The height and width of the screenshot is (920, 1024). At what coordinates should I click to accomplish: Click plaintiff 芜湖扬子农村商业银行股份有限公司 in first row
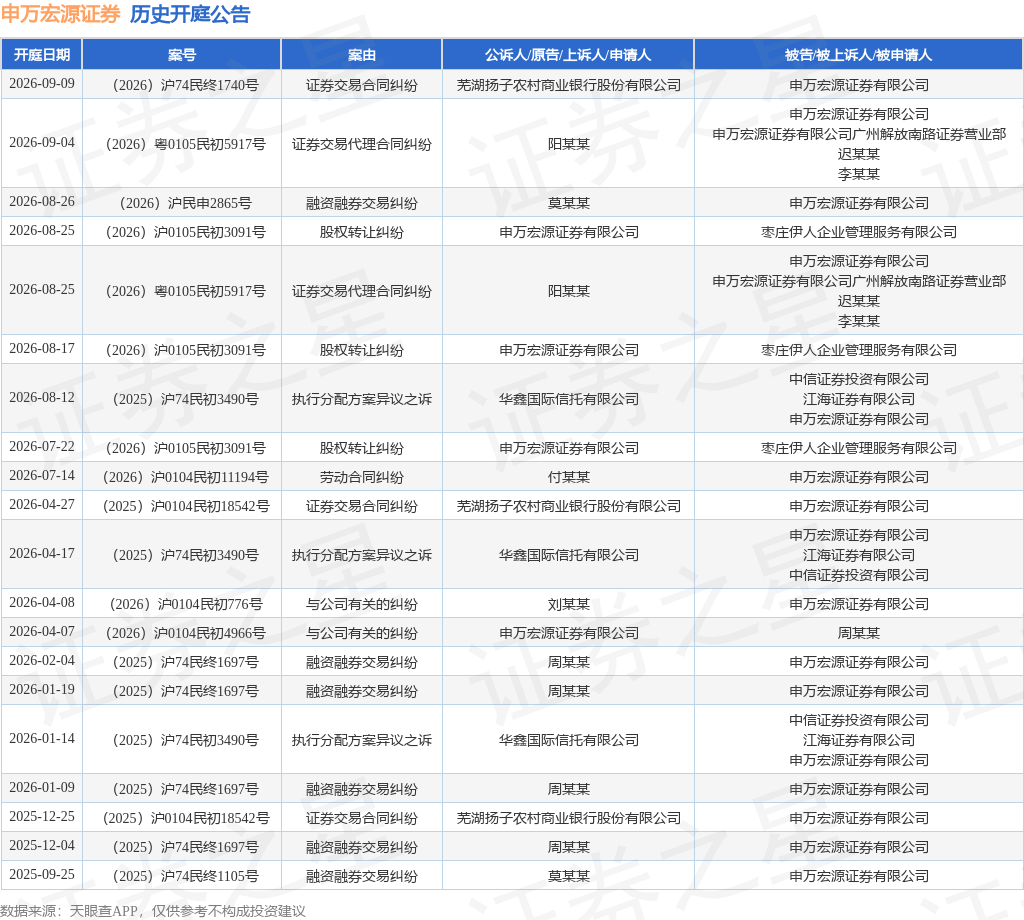[x=568, y=85]
